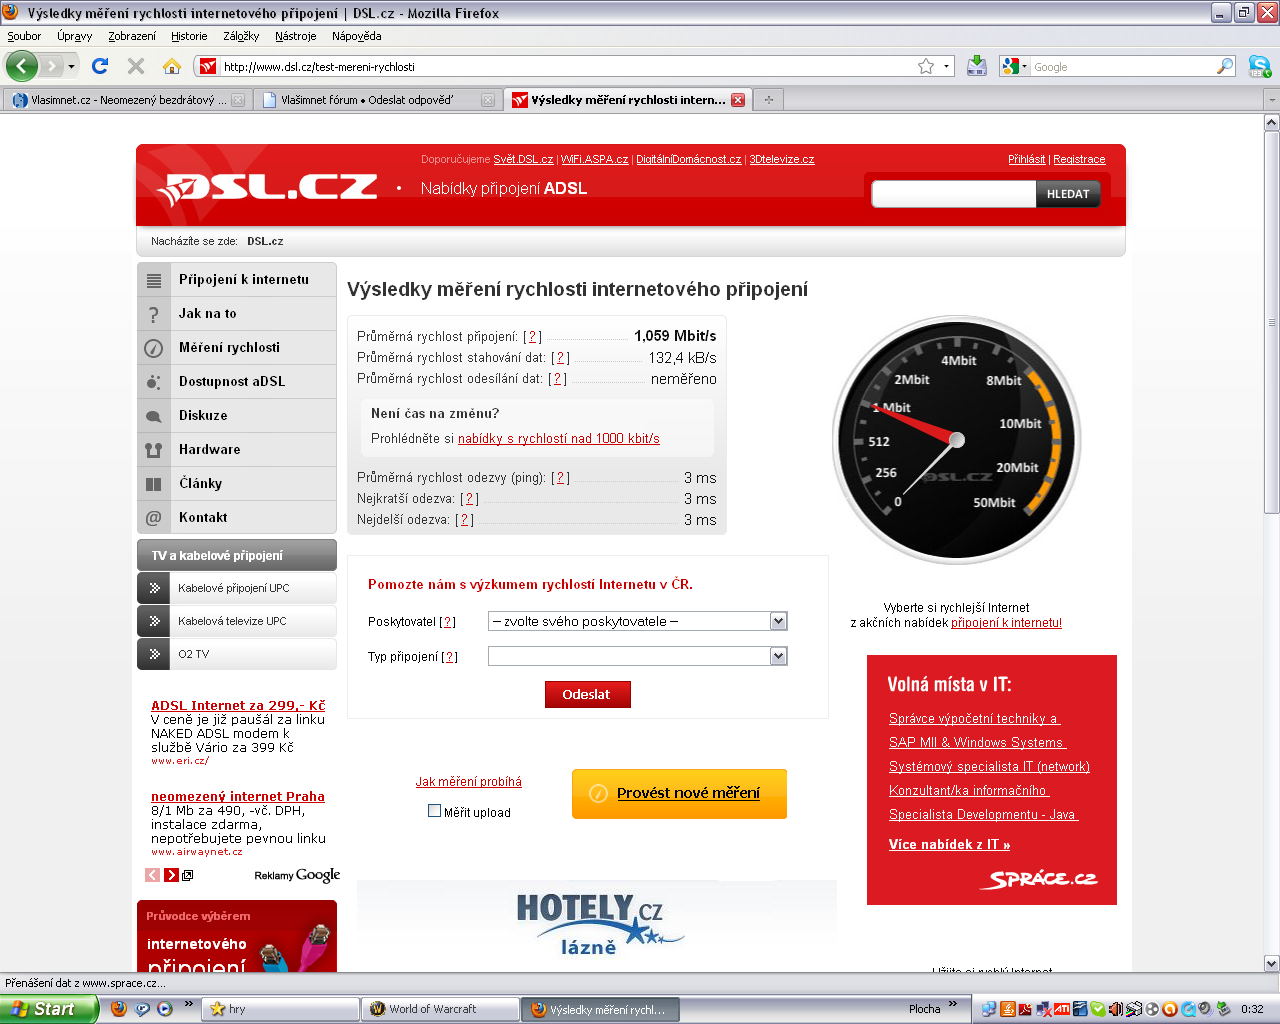Open the Home page icon in toolbar
1280x1024 pixels.
172,66
